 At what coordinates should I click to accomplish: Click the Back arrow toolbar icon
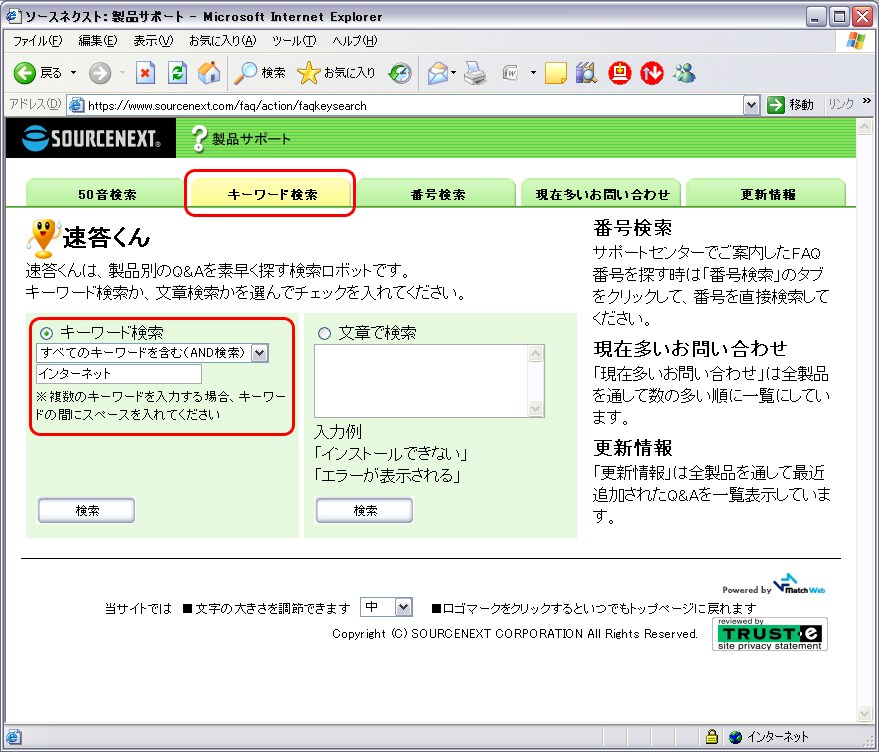pyautogui.click(x=25, y=73)
